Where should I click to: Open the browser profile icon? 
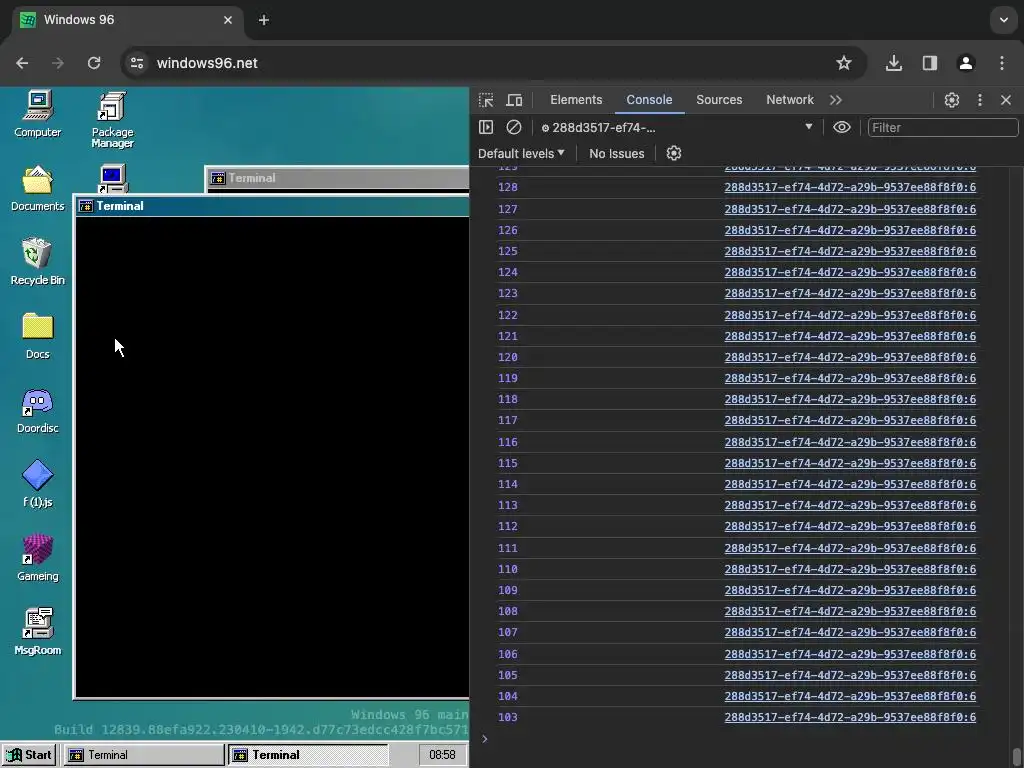[x=966, y=63]
